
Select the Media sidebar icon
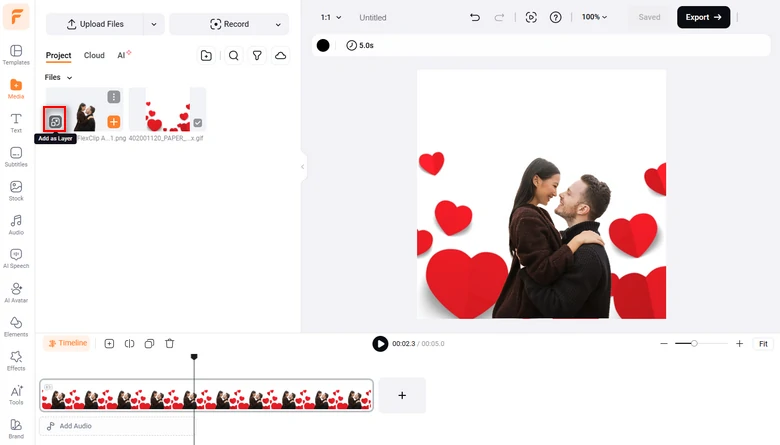[x=16, y=89]
